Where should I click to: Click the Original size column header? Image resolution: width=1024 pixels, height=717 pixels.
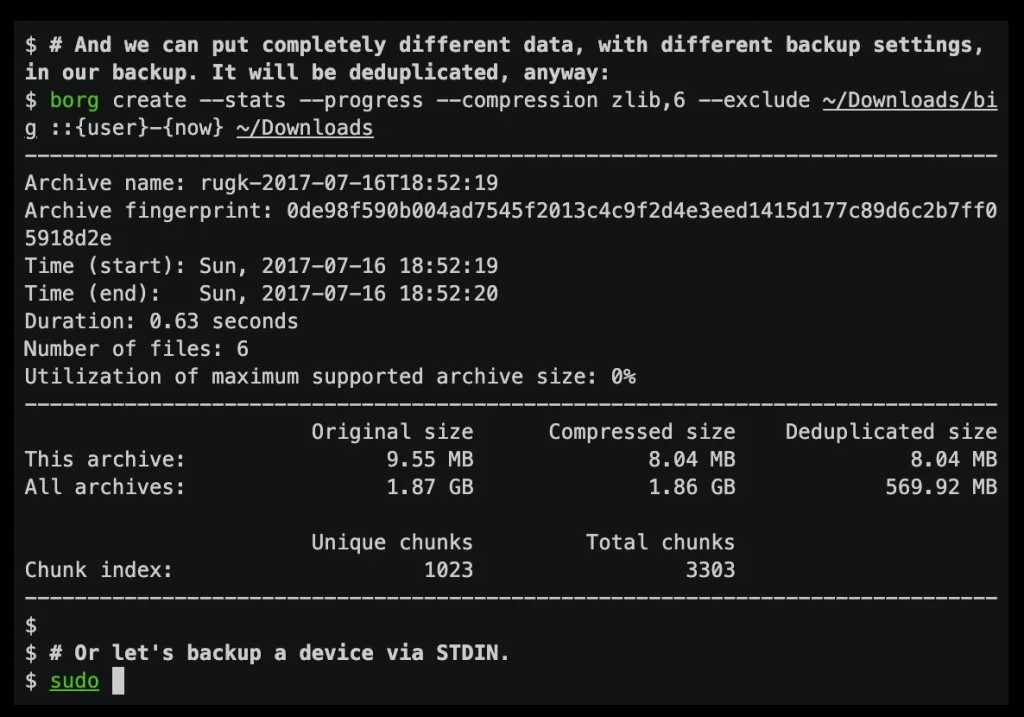pyautogui.click(x=392, y=432)
